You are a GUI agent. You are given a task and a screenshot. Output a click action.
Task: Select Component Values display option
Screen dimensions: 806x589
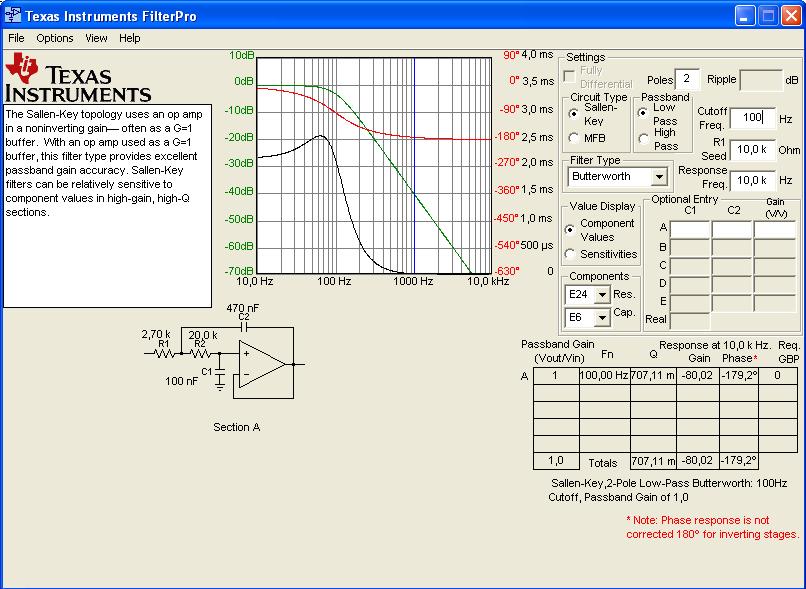click(x=570, y=230)
